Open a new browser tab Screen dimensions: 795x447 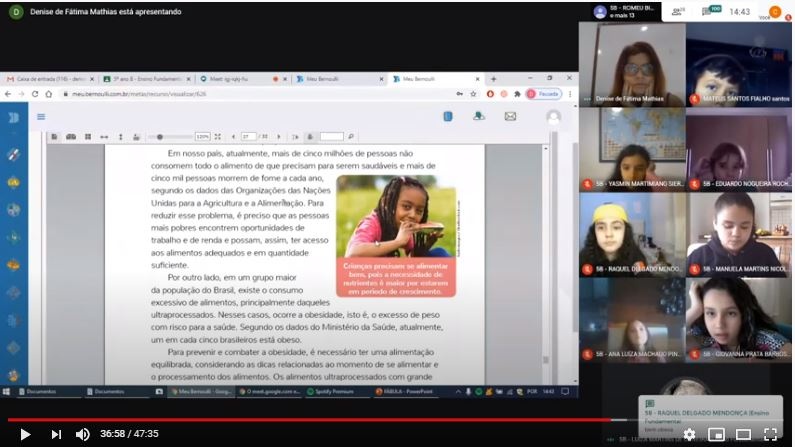(x=493, y=79)
